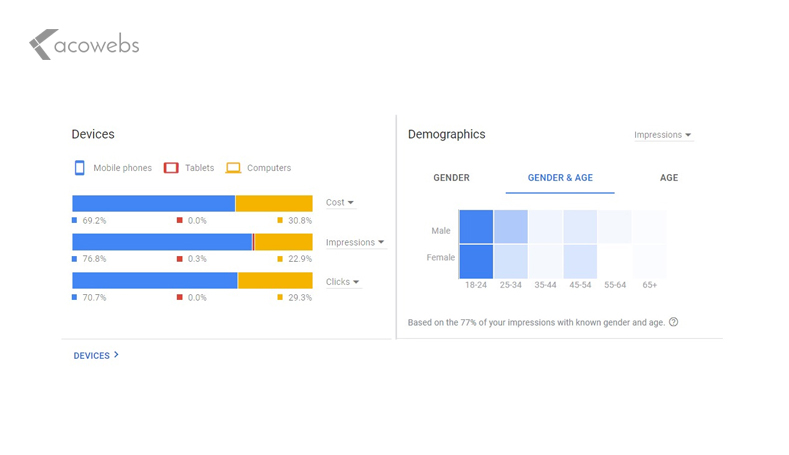Click the Female 45-54 heatmap cell
Image resolution: width=789 pixels, height=455 pixels.
(x=580, y=262)
